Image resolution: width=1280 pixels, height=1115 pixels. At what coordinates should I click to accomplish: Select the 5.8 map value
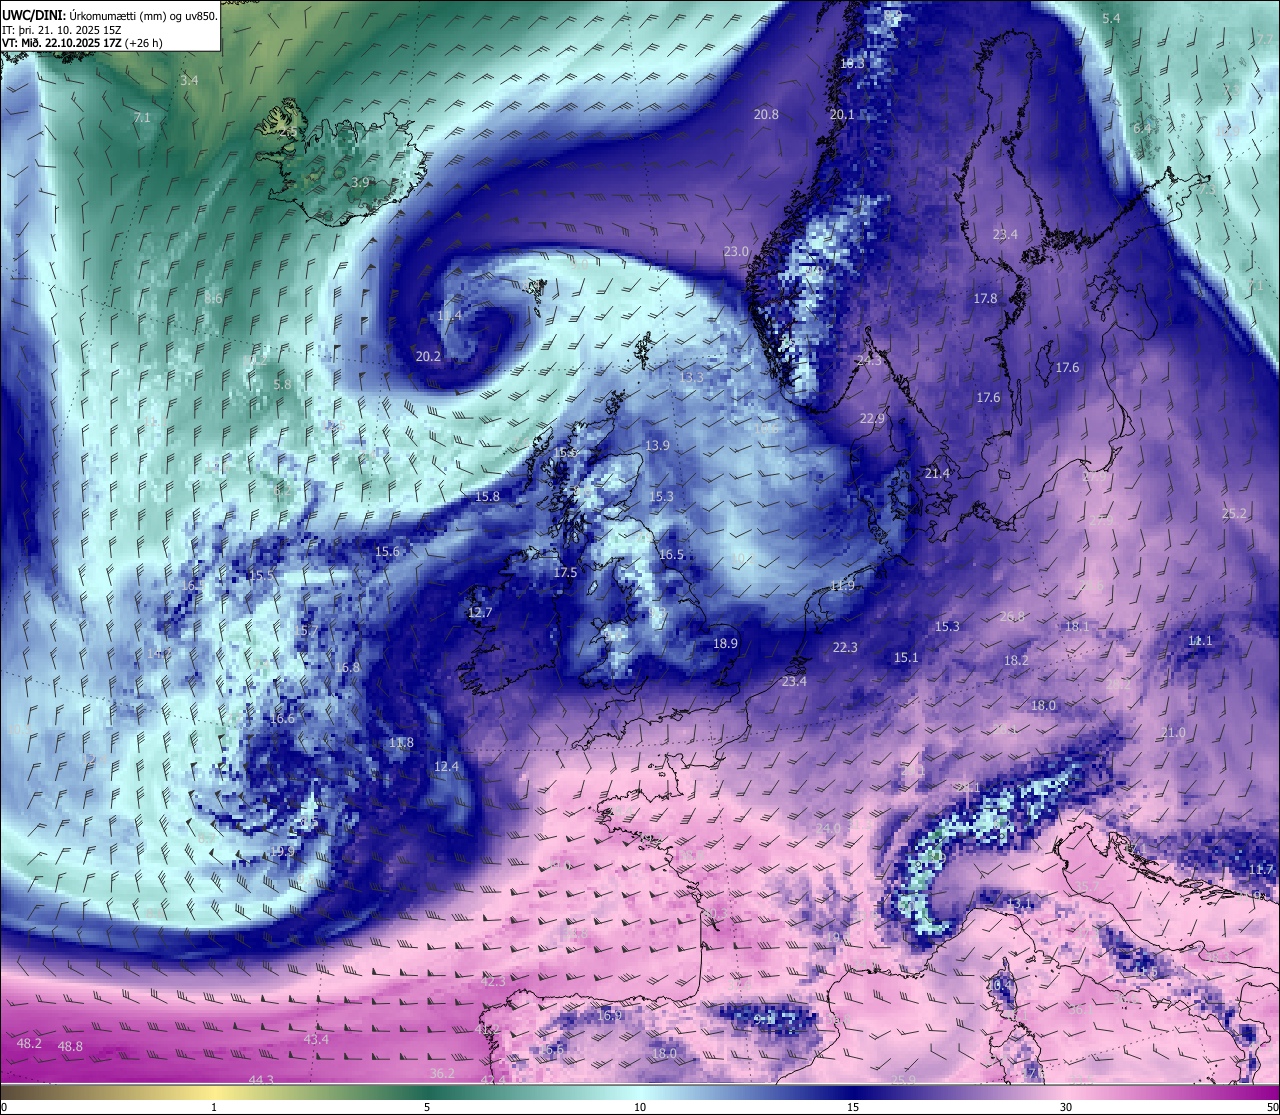[282, 384]
